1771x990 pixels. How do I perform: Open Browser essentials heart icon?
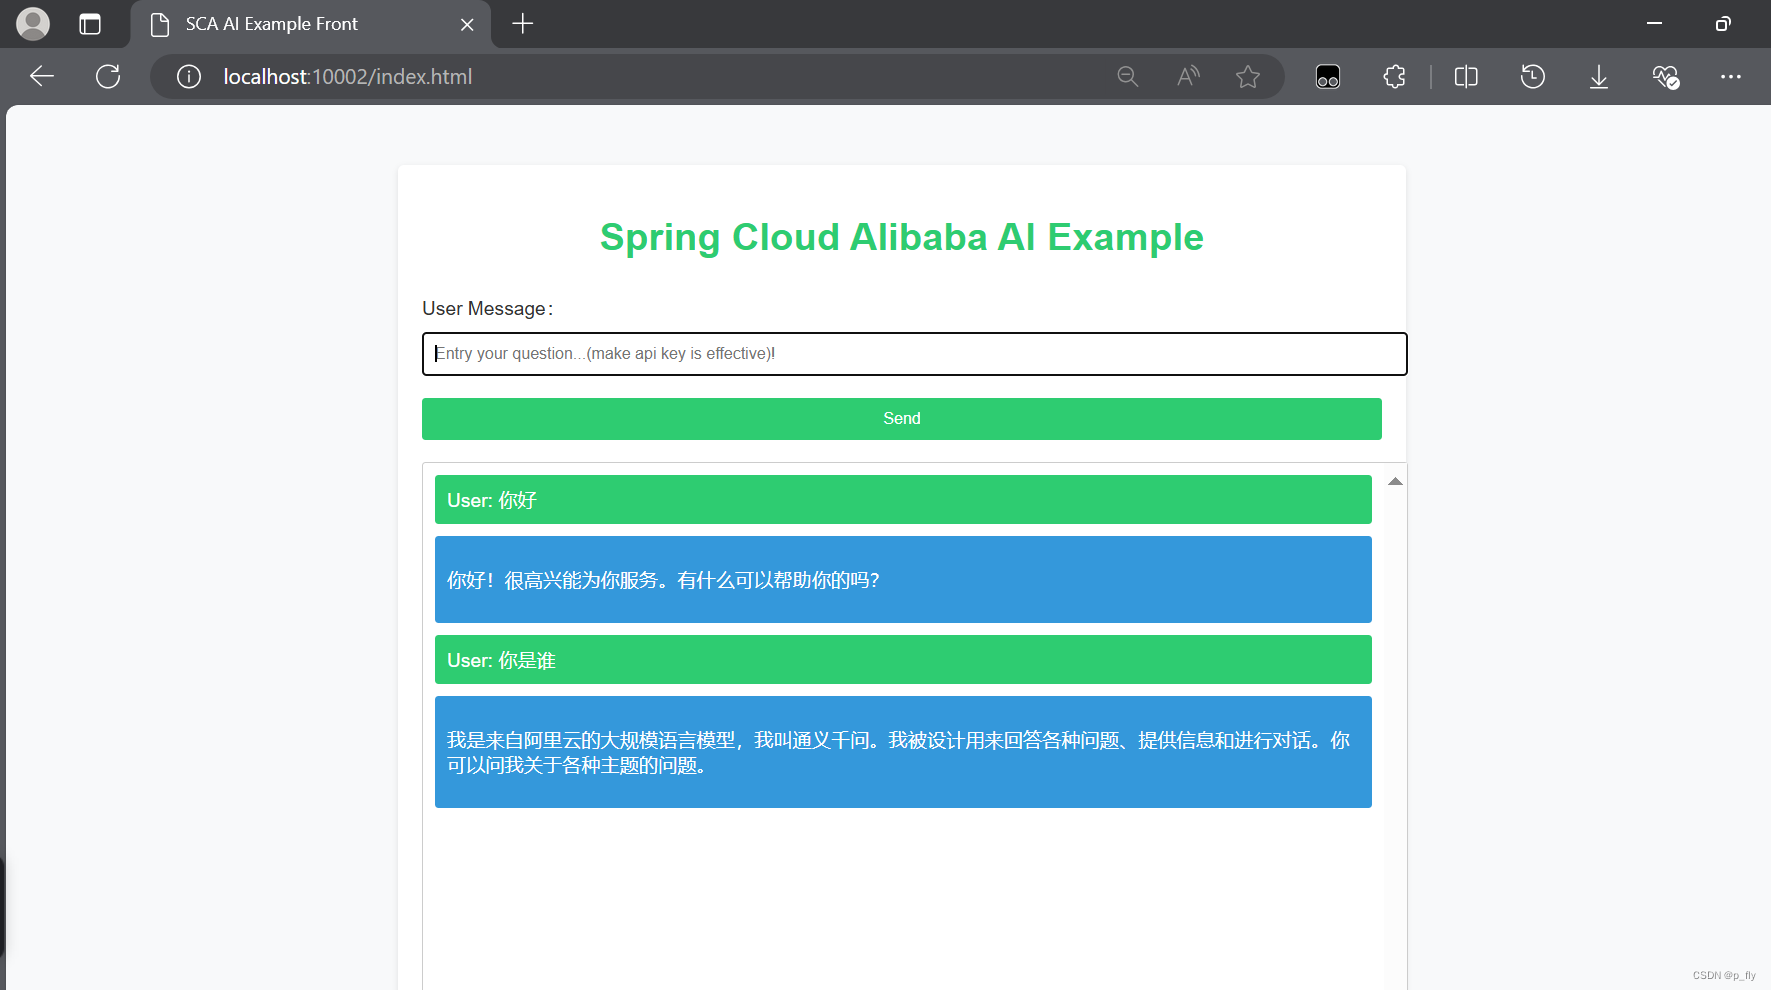(x=1666, y=77)
